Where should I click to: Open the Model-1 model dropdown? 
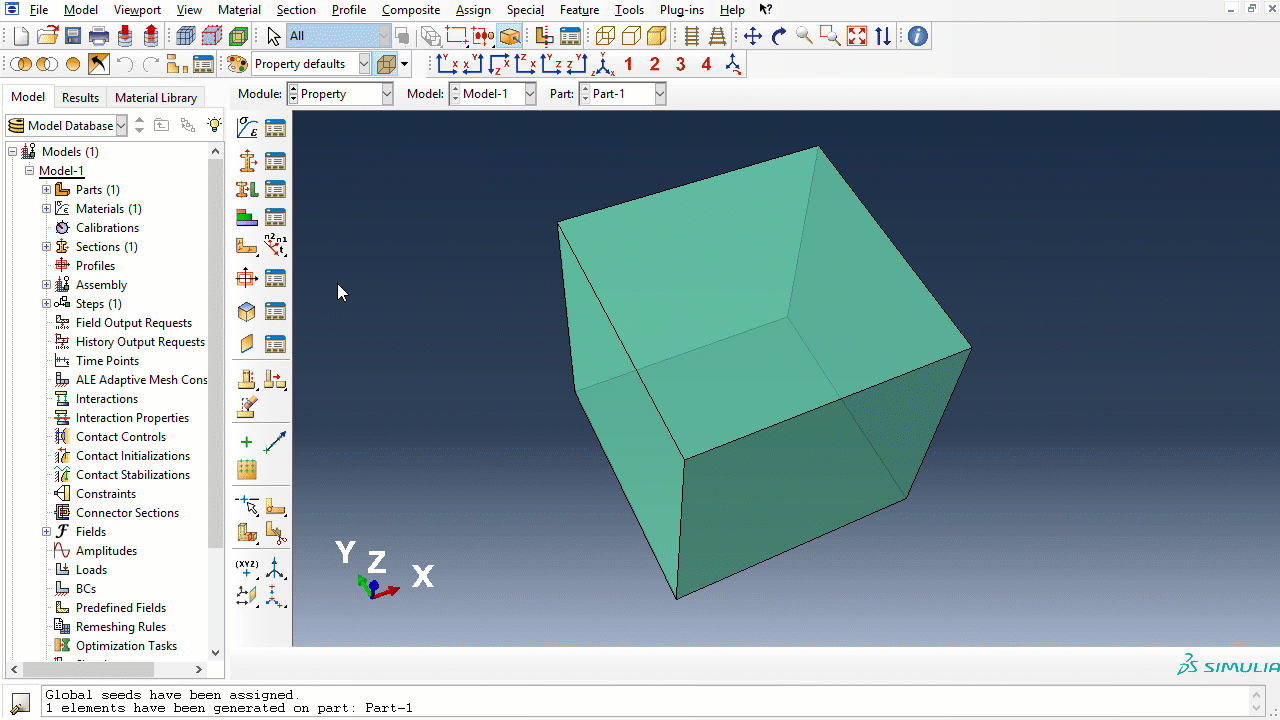(493, 94)
